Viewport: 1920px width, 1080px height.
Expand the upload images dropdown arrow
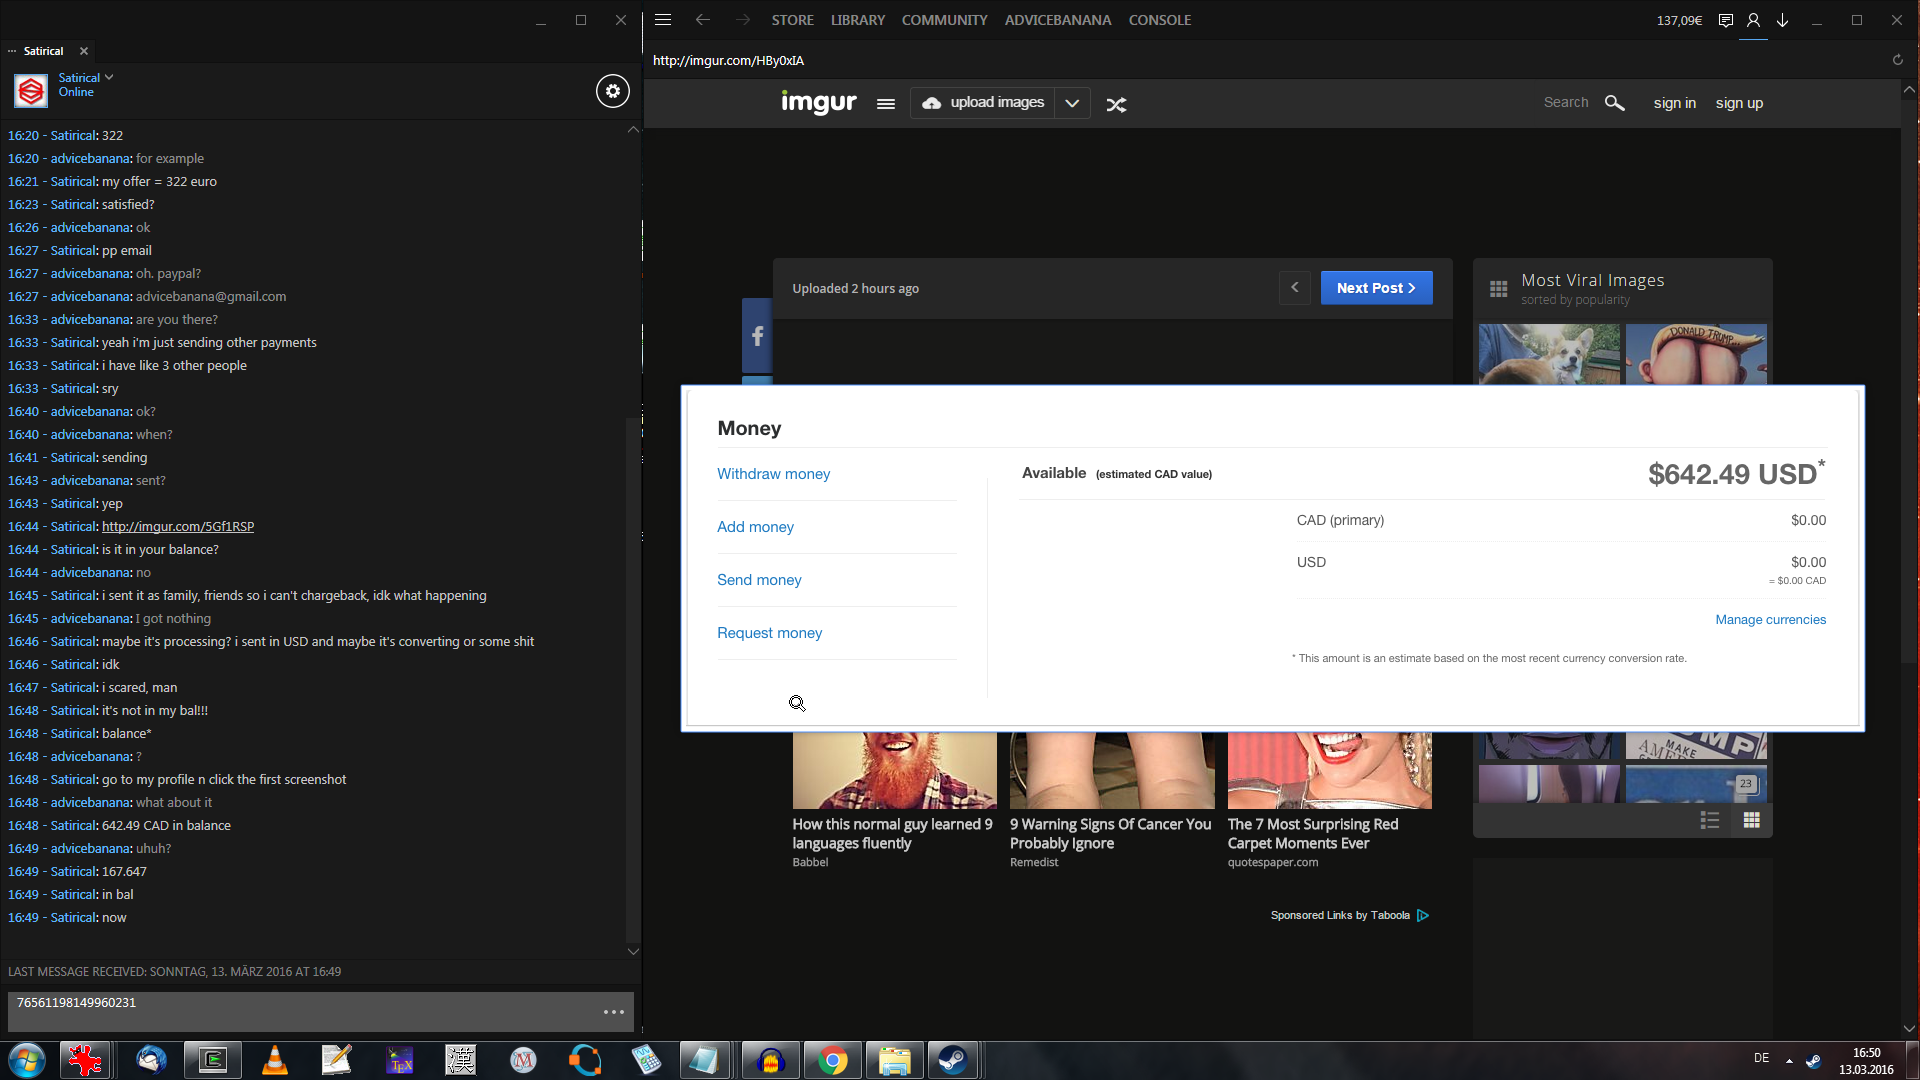click(x=1072, y=103)
